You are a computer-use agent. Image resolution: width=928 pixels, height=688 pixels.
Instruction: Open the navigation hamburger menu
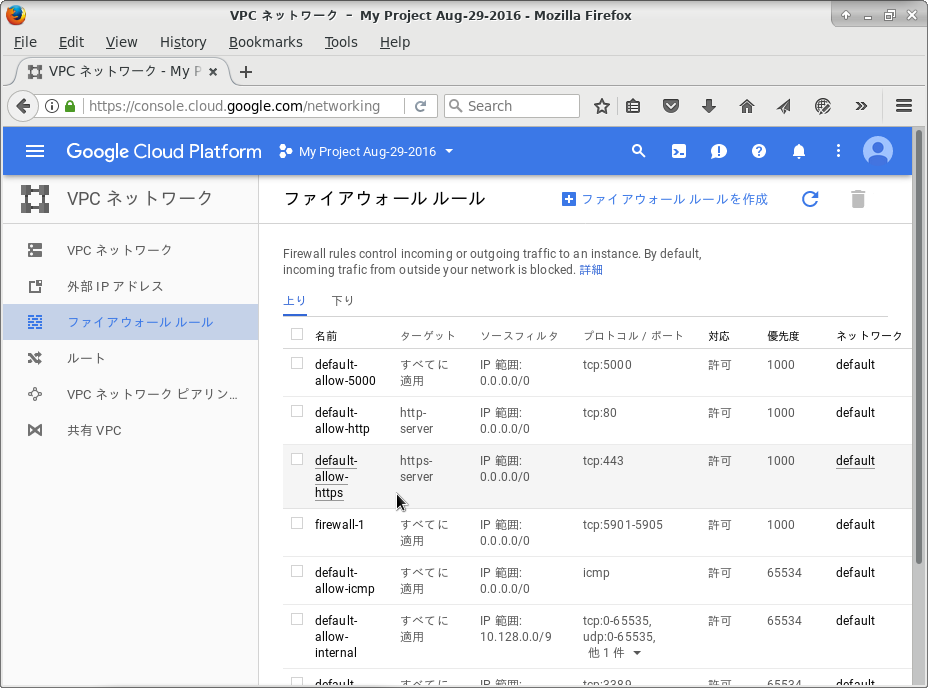click(x=34, y=151)
